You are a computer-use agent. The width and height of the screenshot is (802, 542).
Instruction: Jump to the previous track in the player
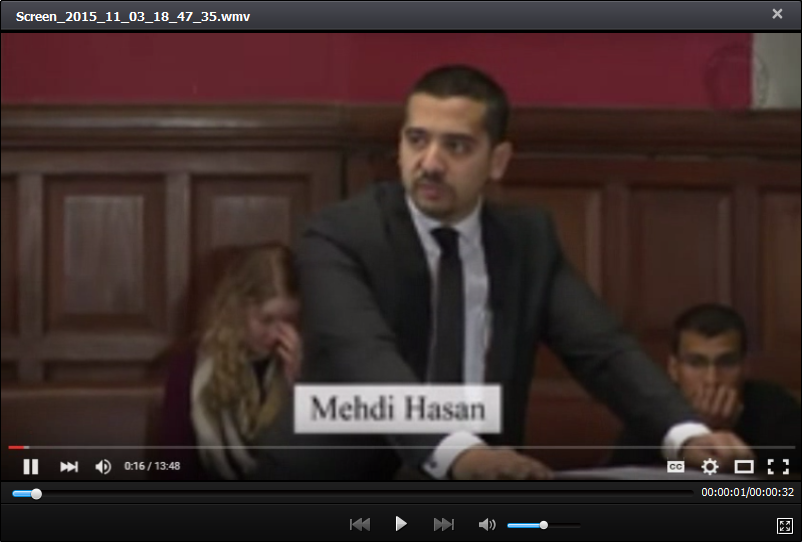360,524
